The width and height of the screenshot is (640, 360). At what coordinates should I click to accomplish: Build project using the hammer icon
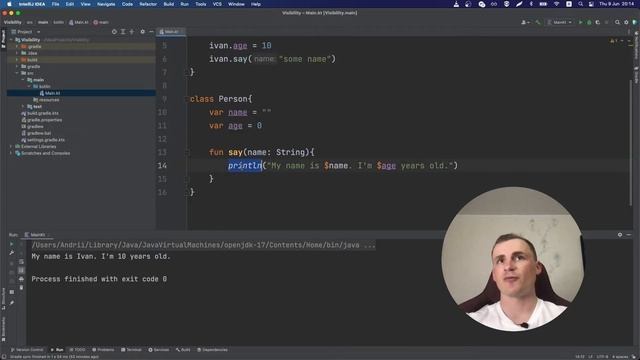pos(538,22)
